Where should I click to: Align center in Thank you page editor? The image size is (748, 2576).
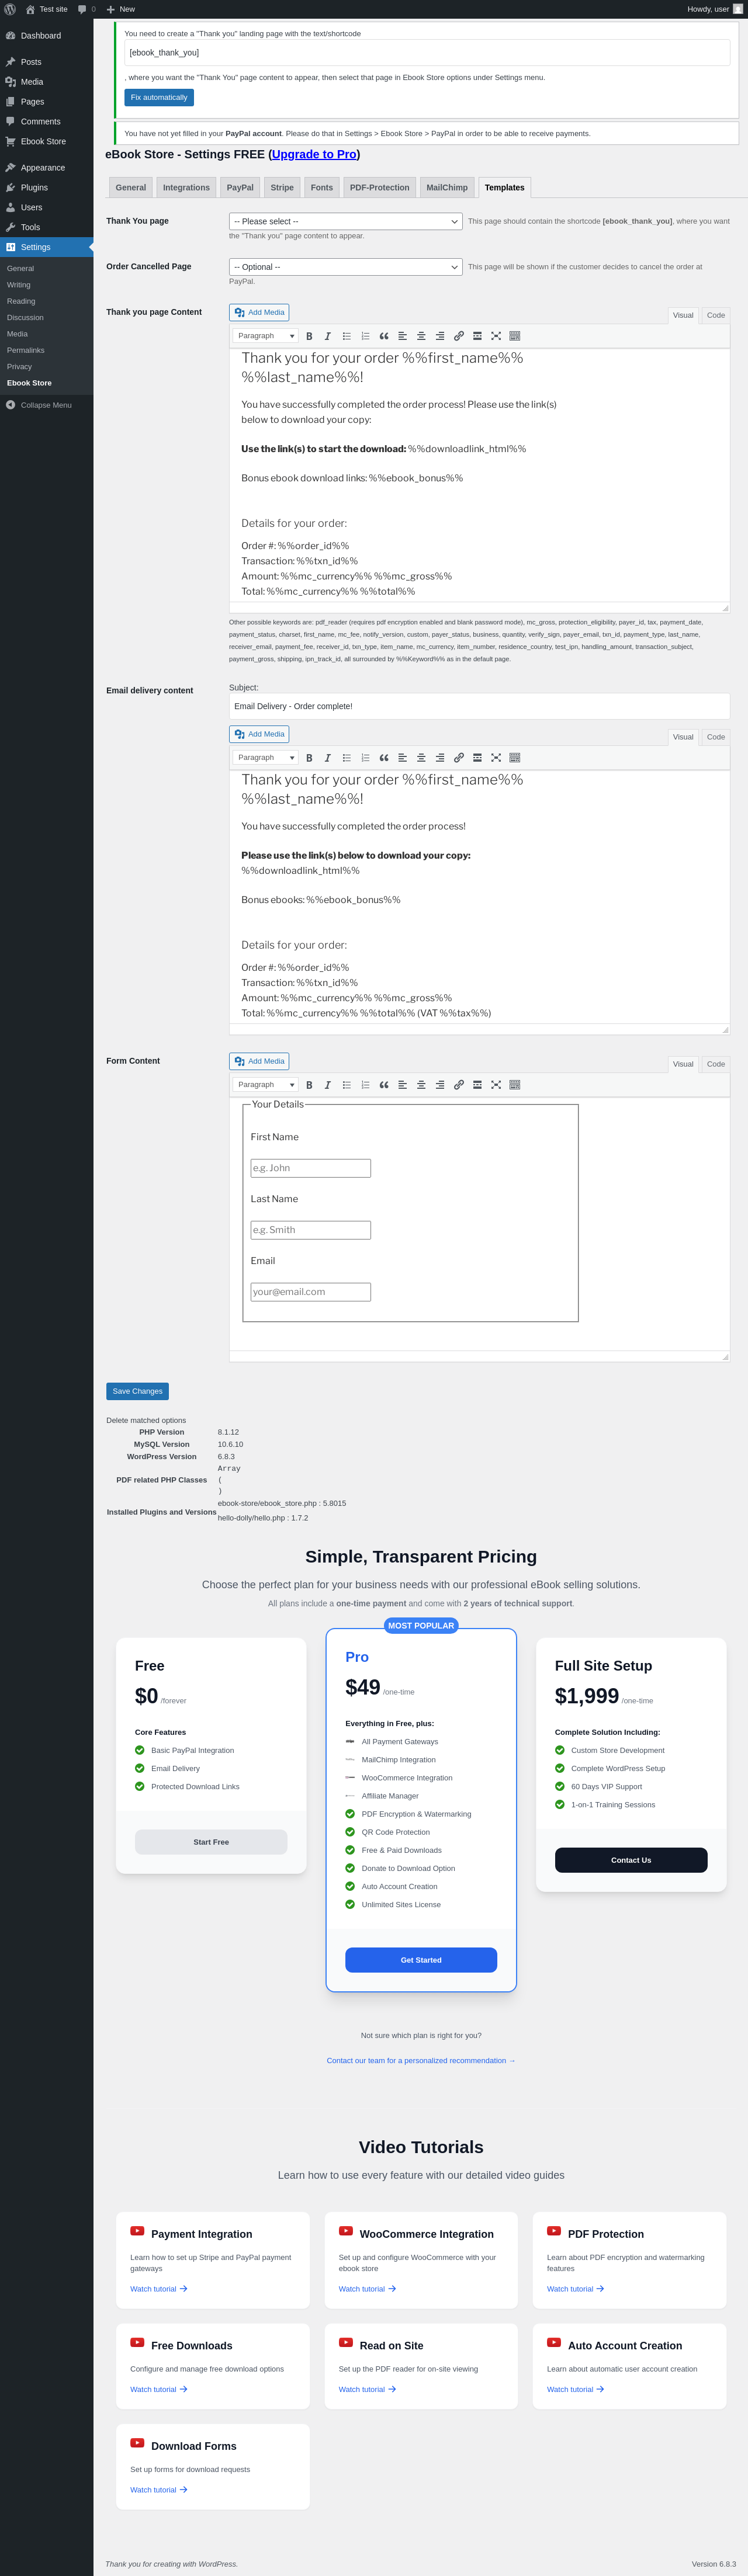pos(421,336)
